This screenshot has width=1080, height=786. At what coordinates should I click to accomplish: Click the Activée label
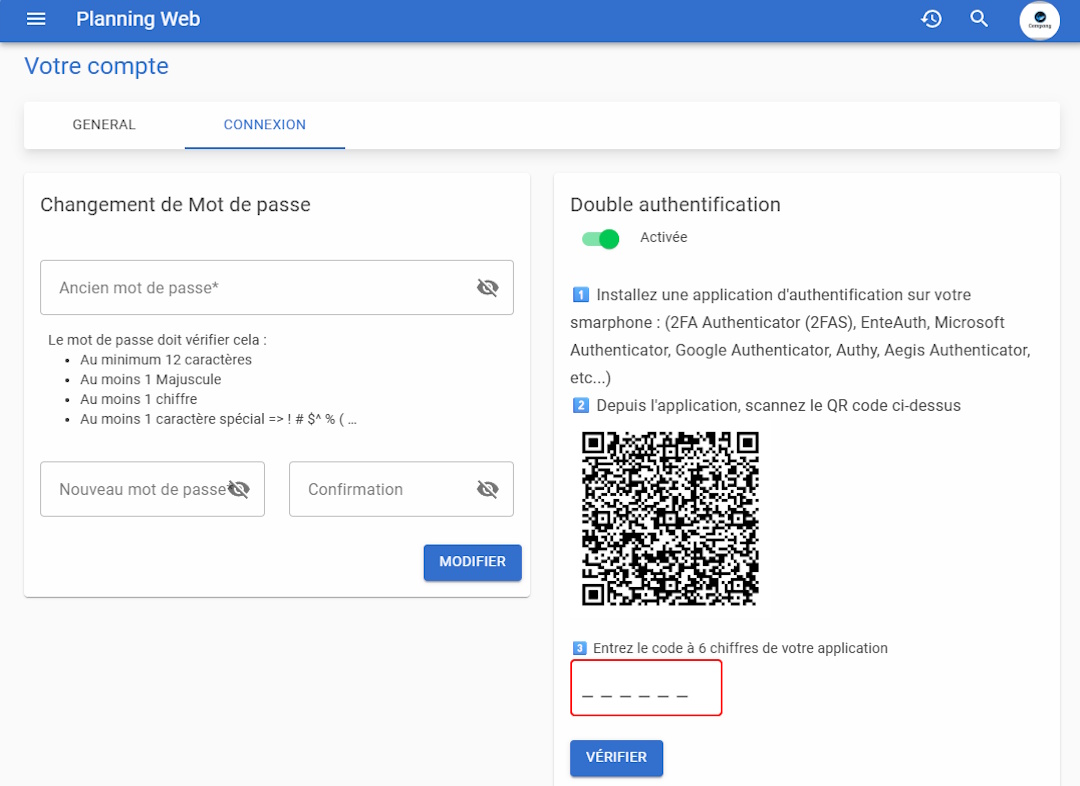pyautogui.click(x=663, y=238)
